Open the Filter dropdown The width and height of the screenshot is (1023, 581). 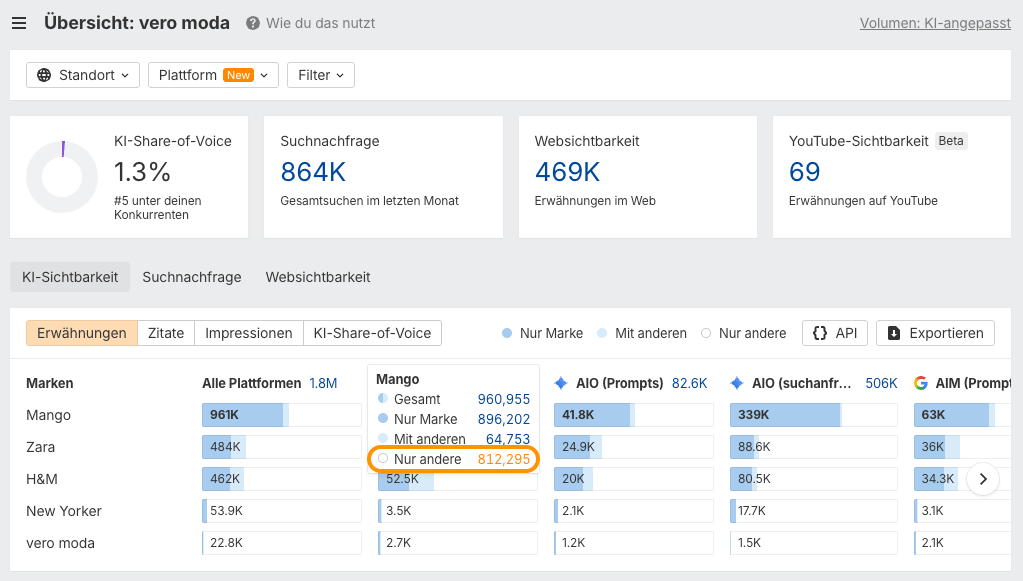[321, 75]
